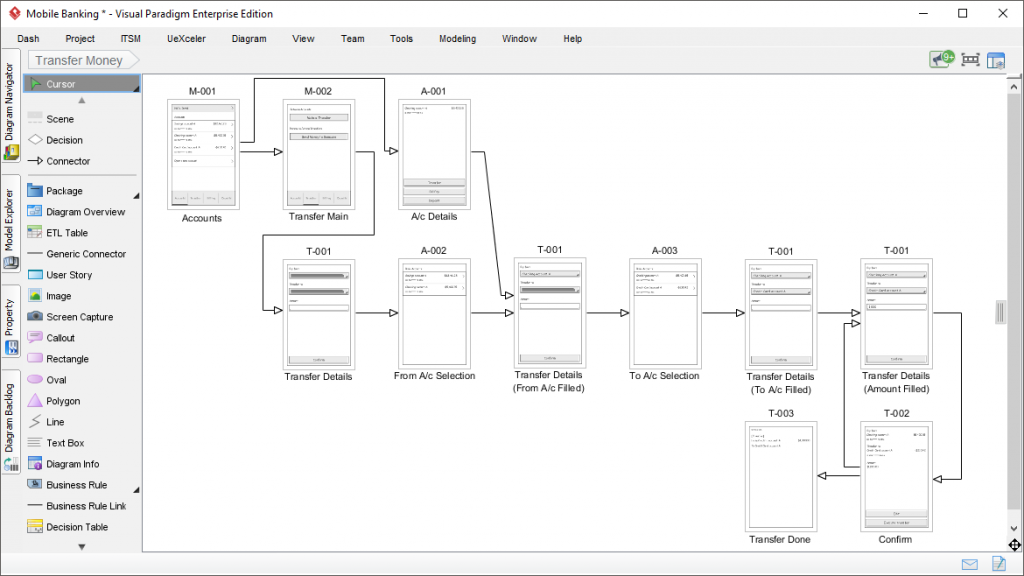Open the Modeling menu
The image size is (1024, 576).
pos(457,39)
